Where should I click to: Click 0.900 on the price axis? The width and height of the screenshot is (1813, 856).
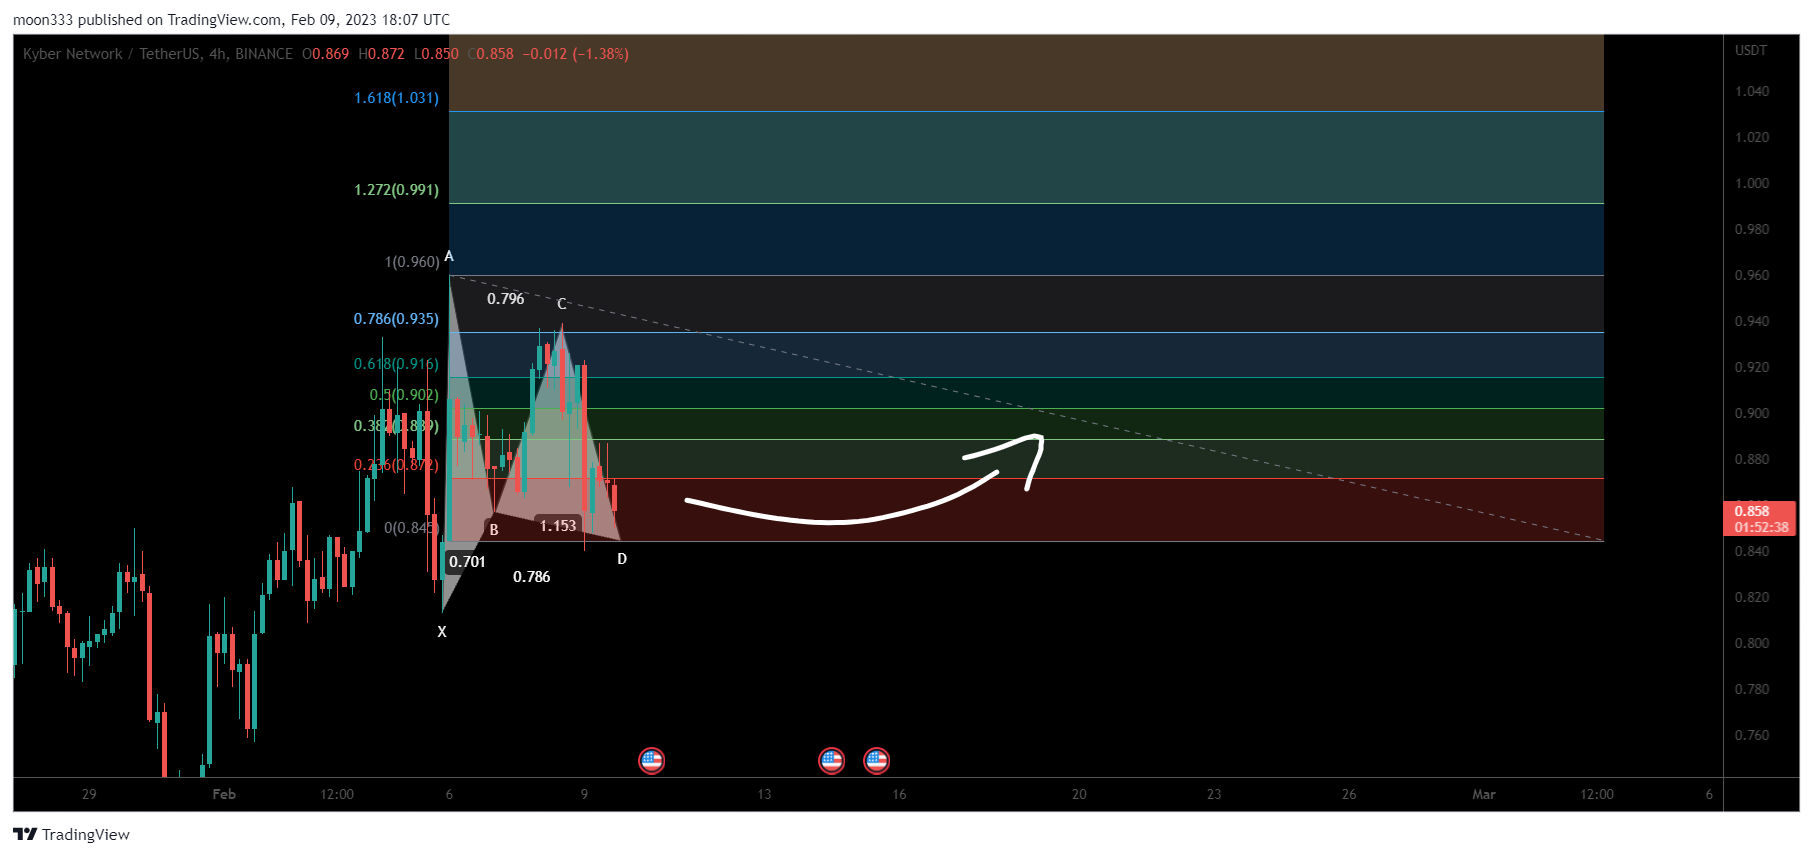pyautogui.click(x=1752, y=413)
